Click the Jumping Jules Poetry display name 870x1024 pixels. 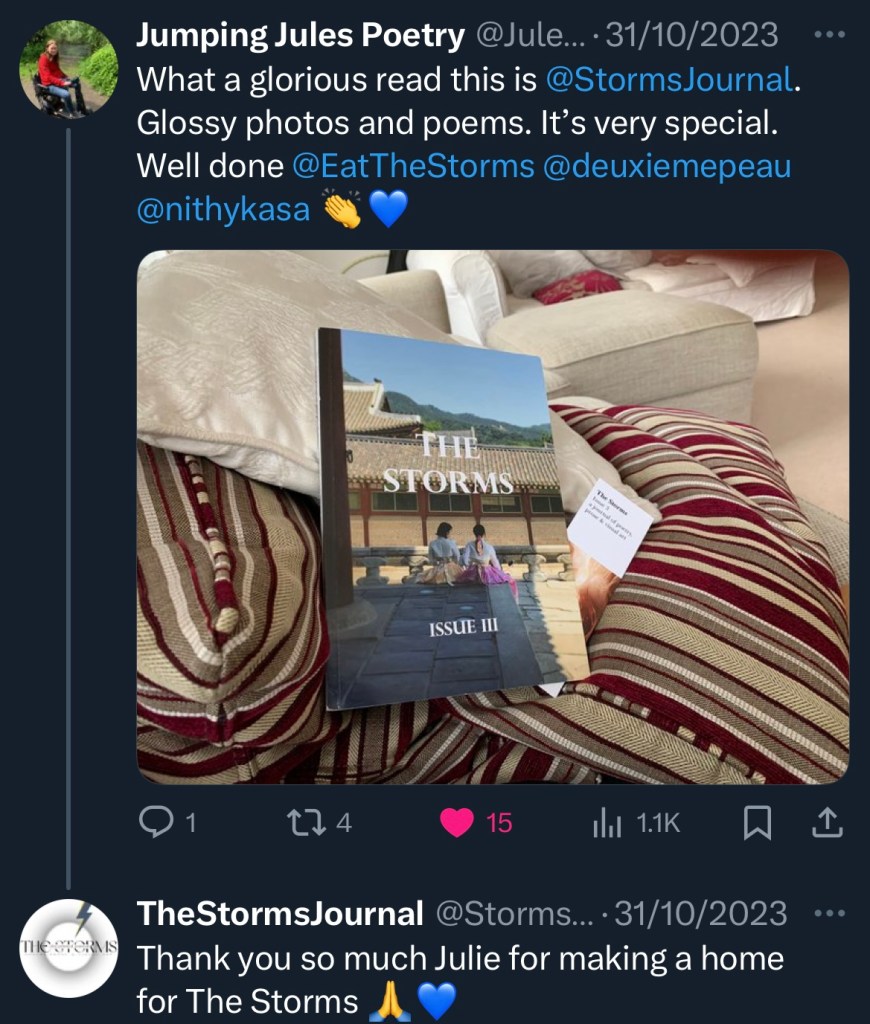click(300, 36)
